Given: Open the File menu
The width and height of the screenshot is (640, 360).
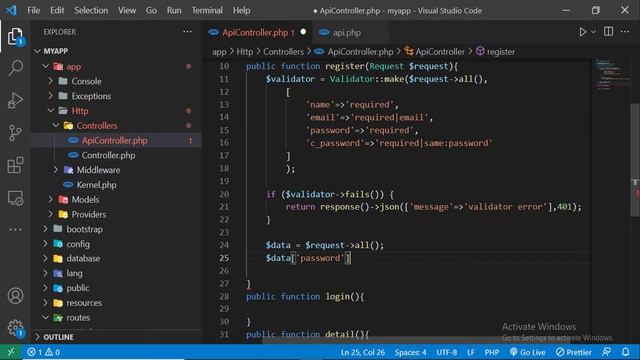Looking at the screenshot, I should pos(33,10).
